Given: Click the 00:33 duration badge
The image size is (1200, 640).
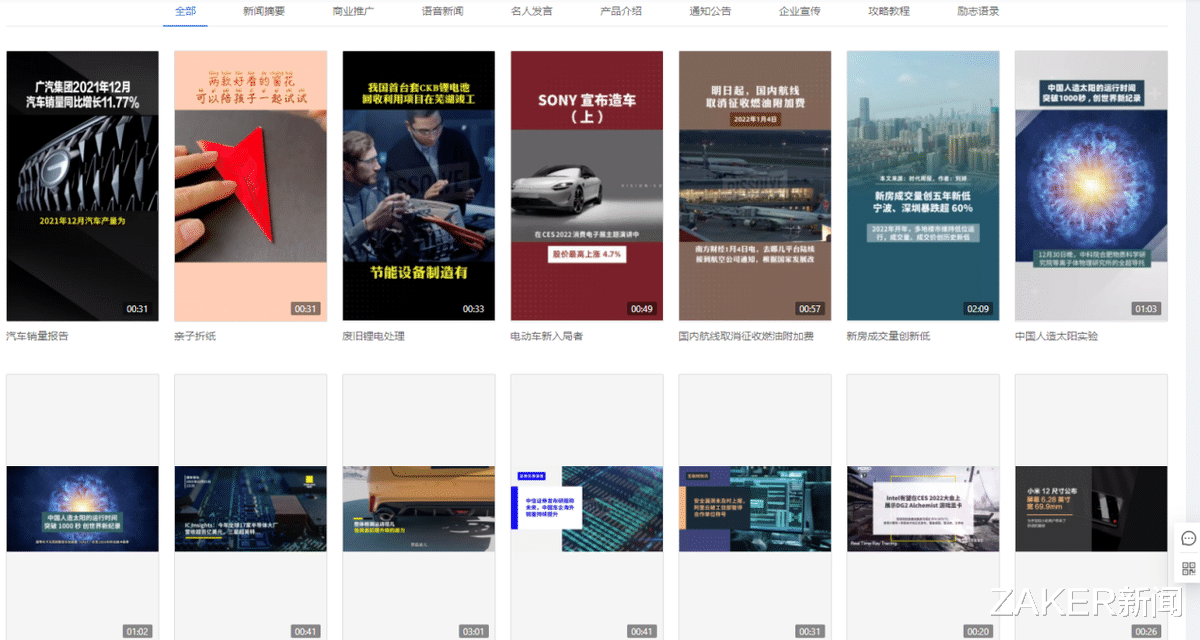Looking at the screenshot, I should tap(473, 309).
